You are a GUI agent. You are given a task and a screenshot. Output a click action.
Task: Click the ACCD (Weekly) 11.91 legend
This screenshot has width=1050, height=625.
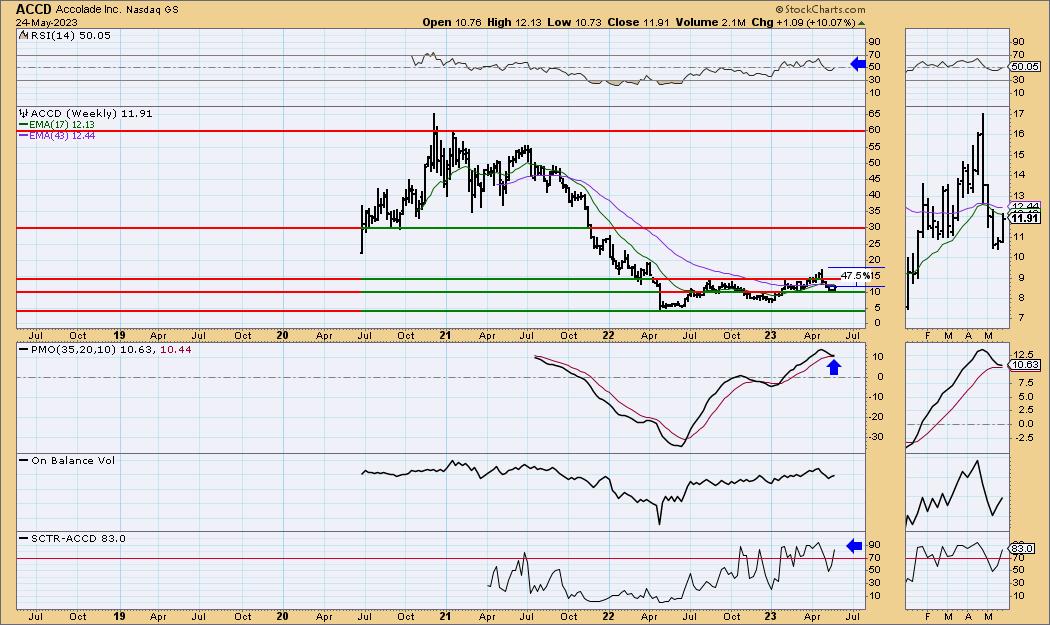click(x=86, y=113)
